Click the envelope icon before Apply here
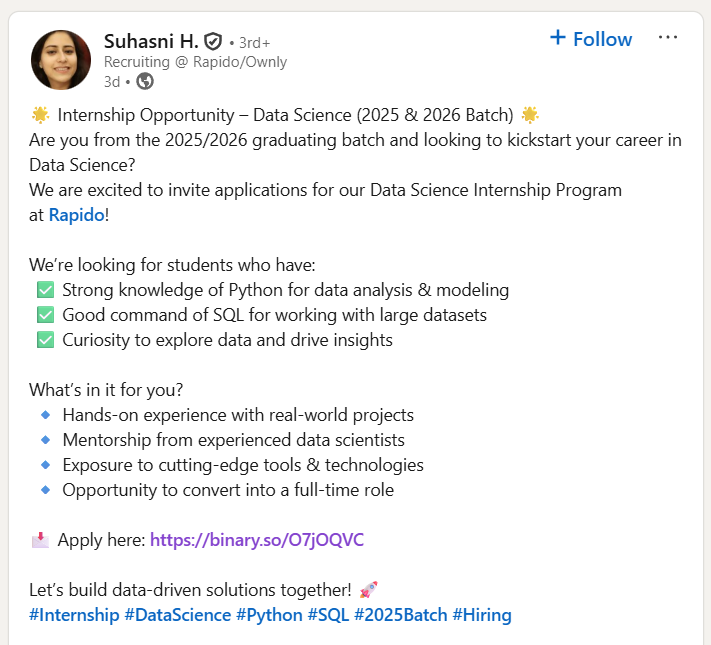This screenshot has width=711, height=645. pos(40,540)
